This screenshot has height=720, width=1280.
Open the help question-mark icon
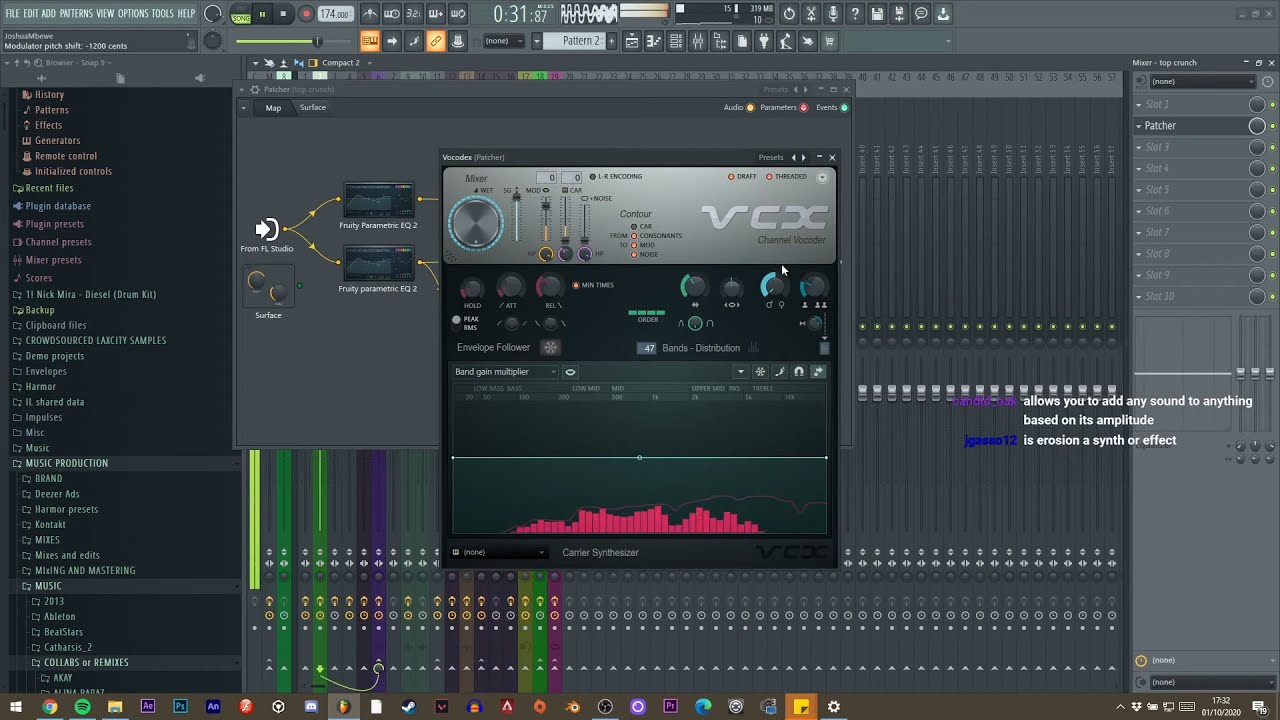click(855, 14)
